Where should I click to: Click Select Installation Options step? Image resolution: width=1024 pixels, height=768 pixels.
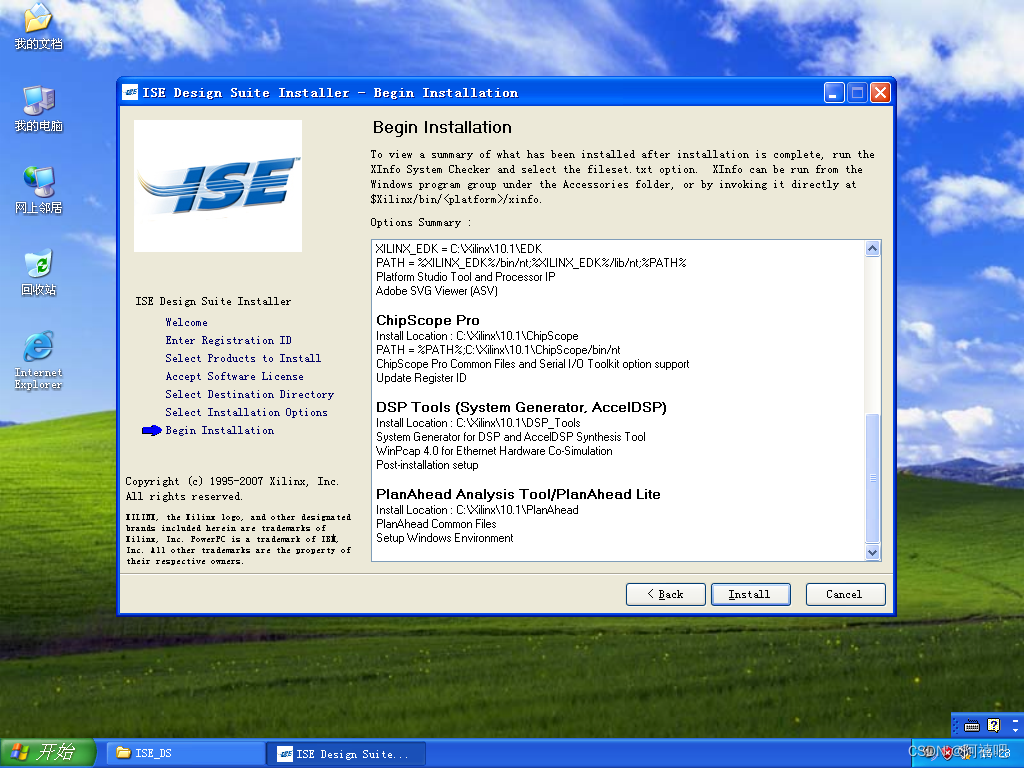point(246,412)
